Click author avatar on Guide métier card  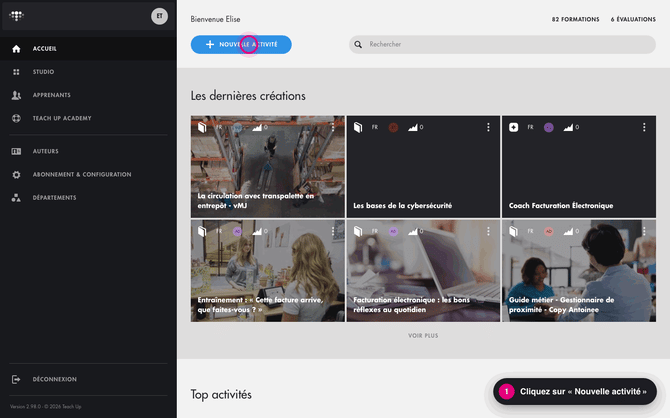(549, 231)
